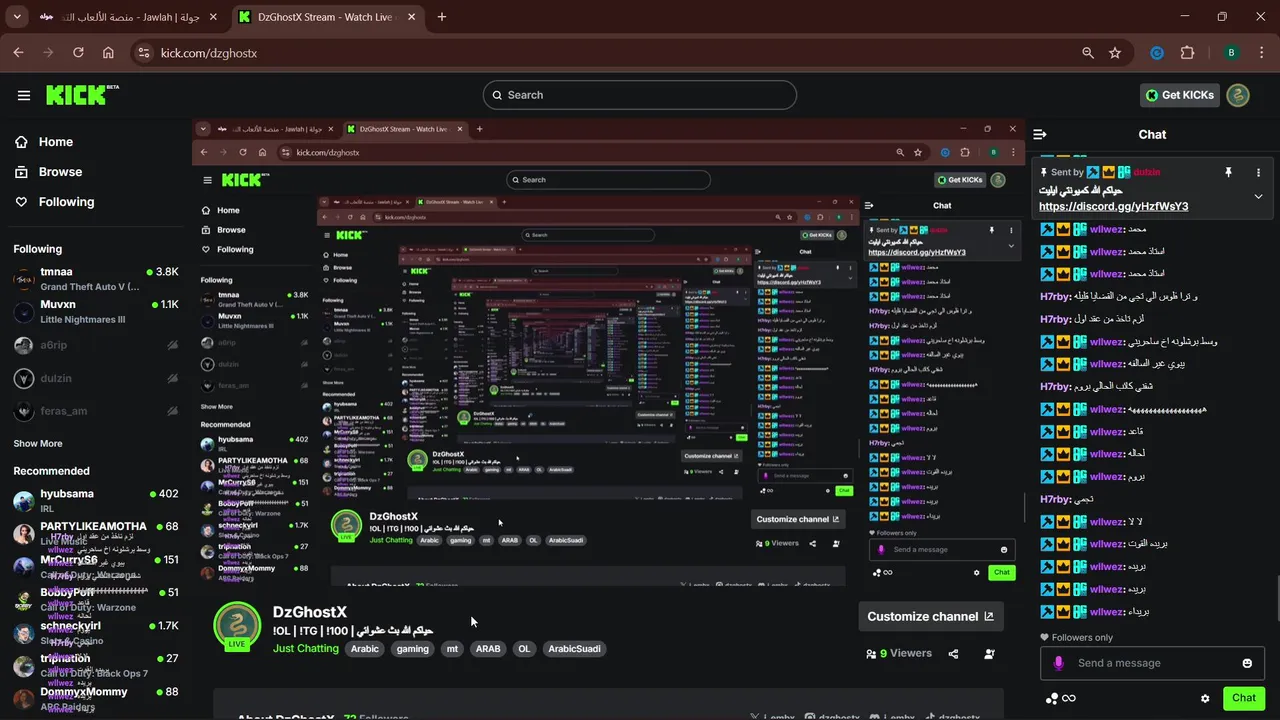Click the Send a message chat input
This screenshot has width=1280, height=720.
(1150, 663)
